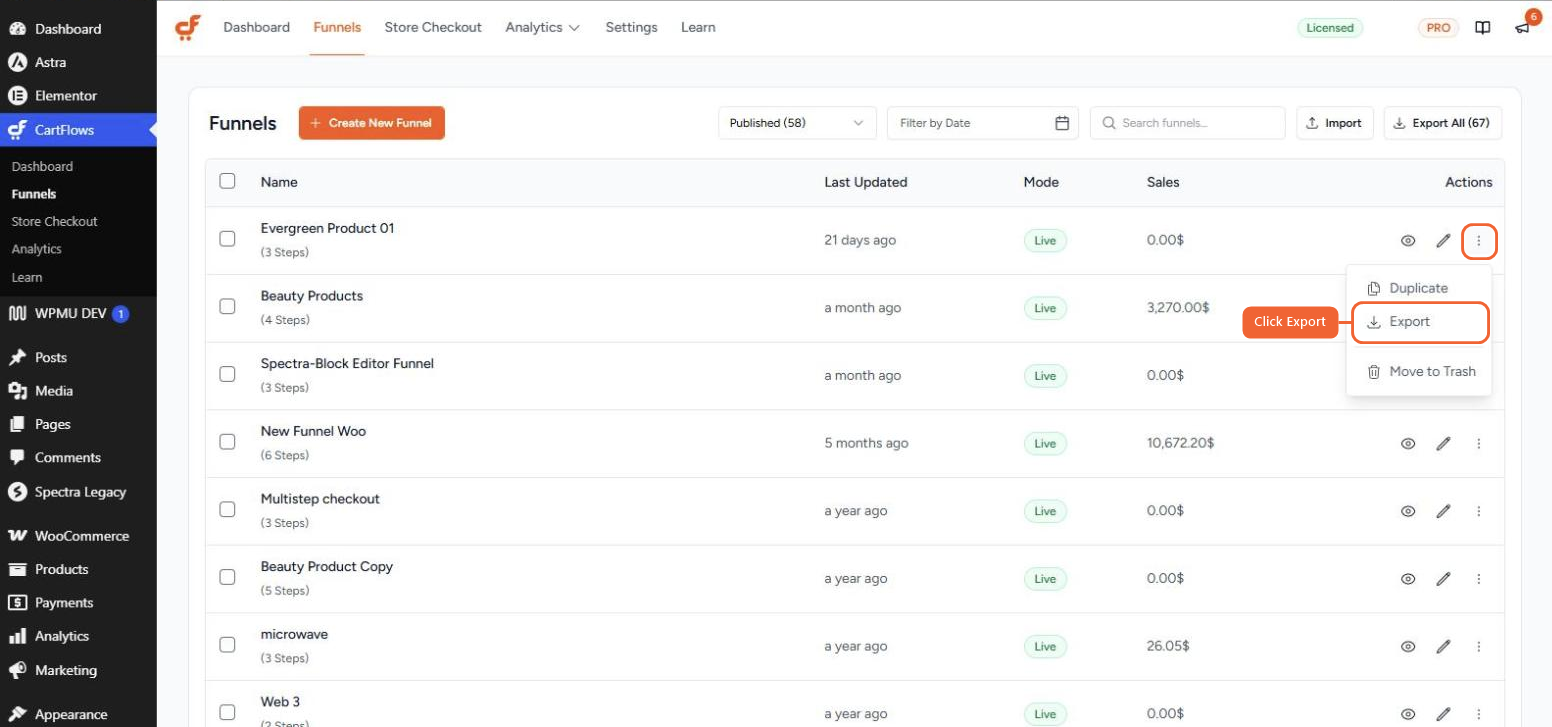Choose Export from the actions menu
Screen dimensions: 1552x727
click(1420, 322)
